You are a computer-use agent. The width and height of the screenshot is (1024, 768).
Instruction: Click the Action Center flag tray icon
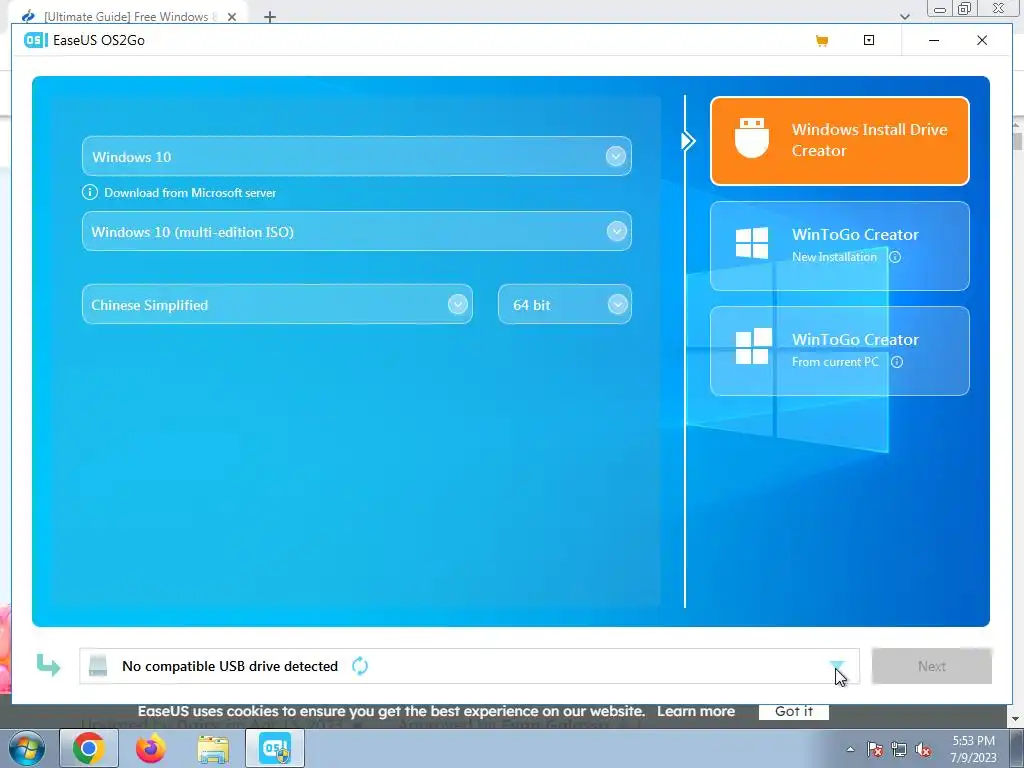tap(875, 749)
